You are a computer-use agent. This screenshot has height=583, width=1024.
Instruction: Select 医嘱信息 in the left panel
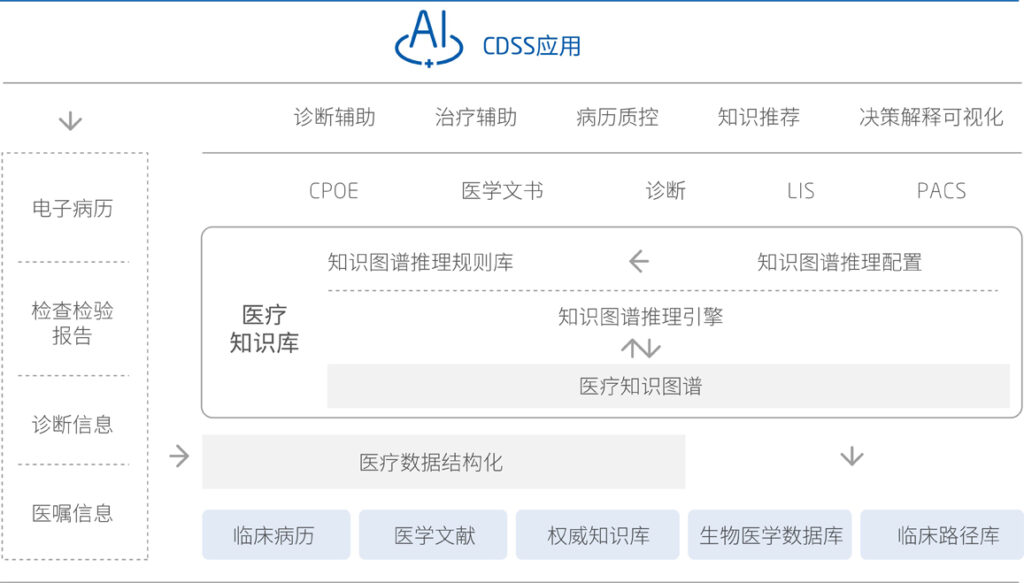click(73, 513)
